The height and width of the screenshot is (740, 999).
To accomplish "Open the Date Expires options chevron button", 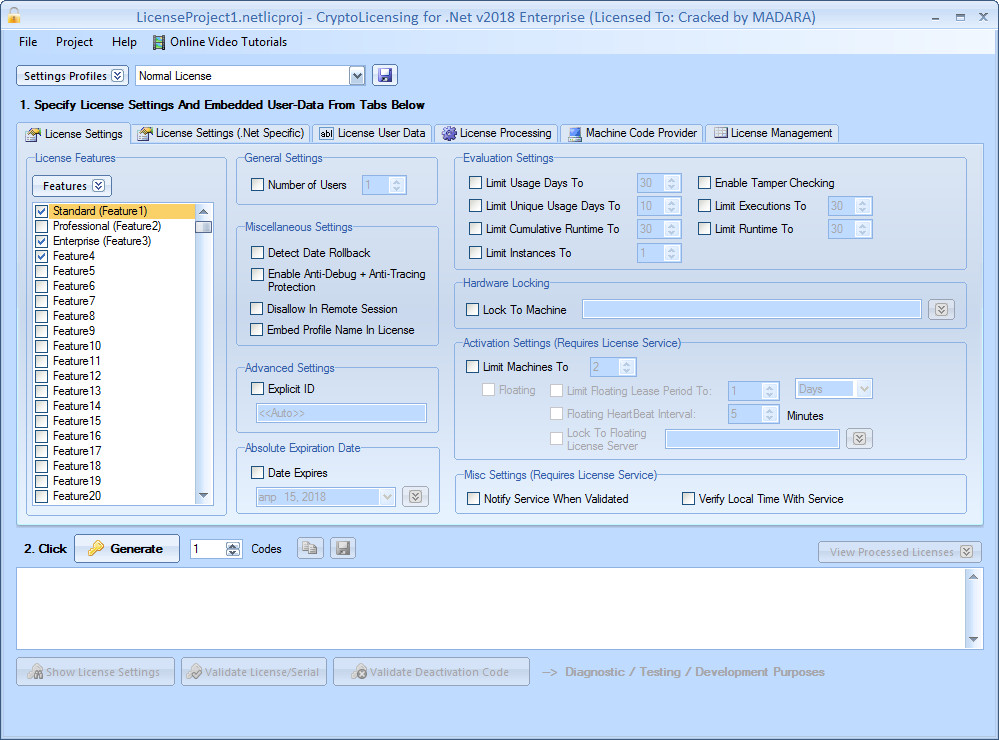I will [415, 497].
